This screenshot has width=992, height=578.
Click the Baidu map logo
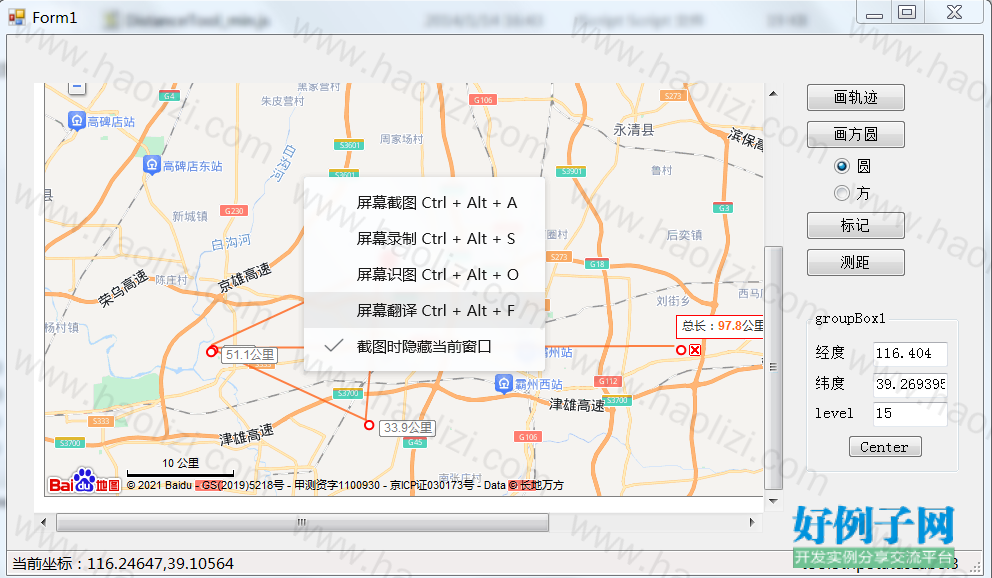(84, 482)
